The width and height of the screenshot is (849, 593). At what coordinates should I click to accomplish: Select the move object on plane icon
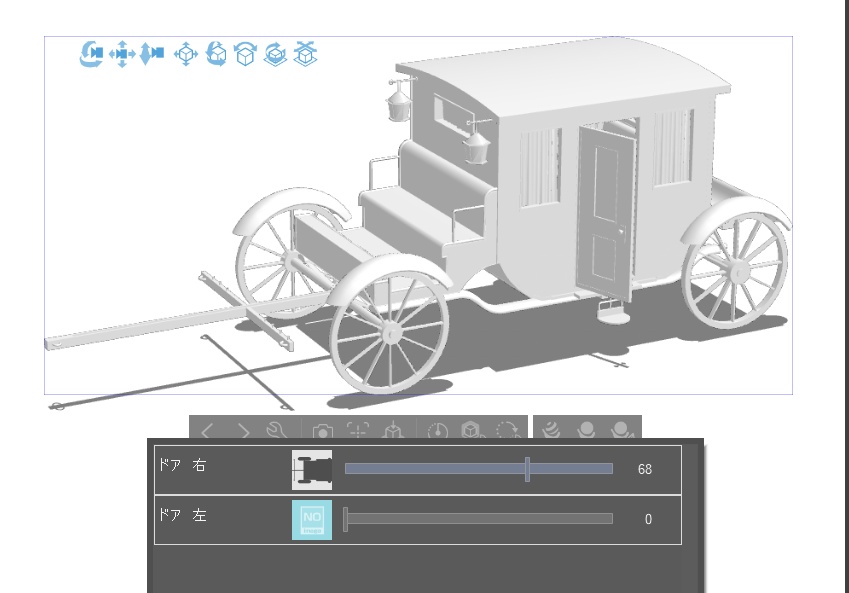[x=186, y=54]
